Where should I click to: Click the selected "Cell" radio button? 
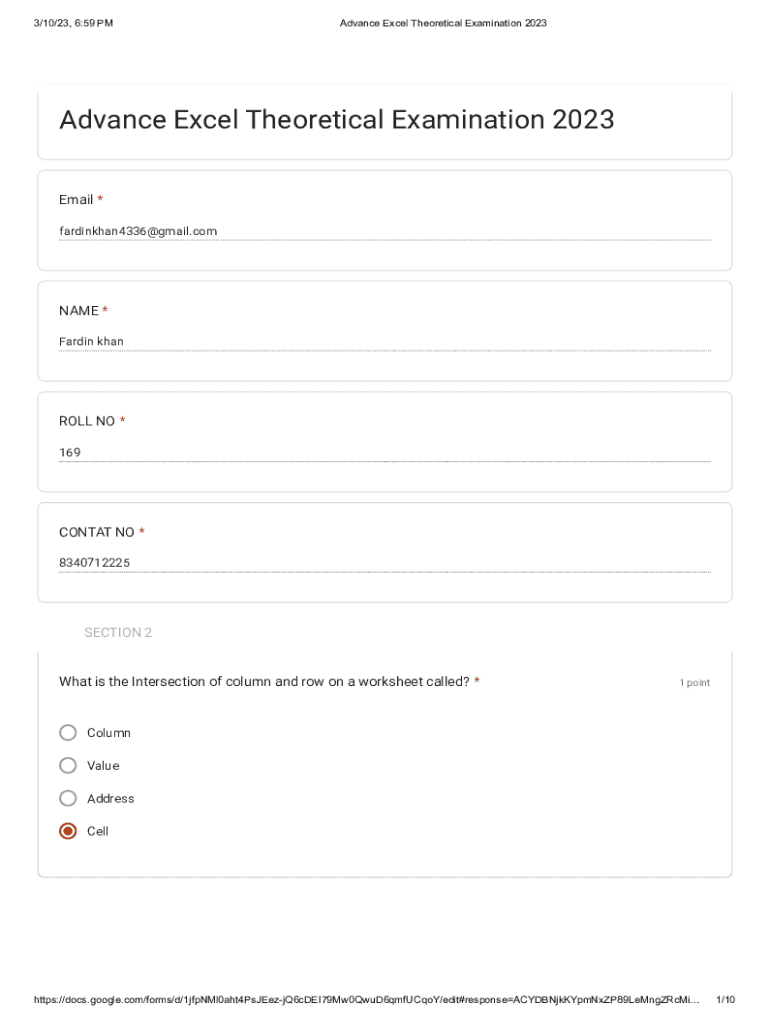pyautogui.click(x=68, y=831)
